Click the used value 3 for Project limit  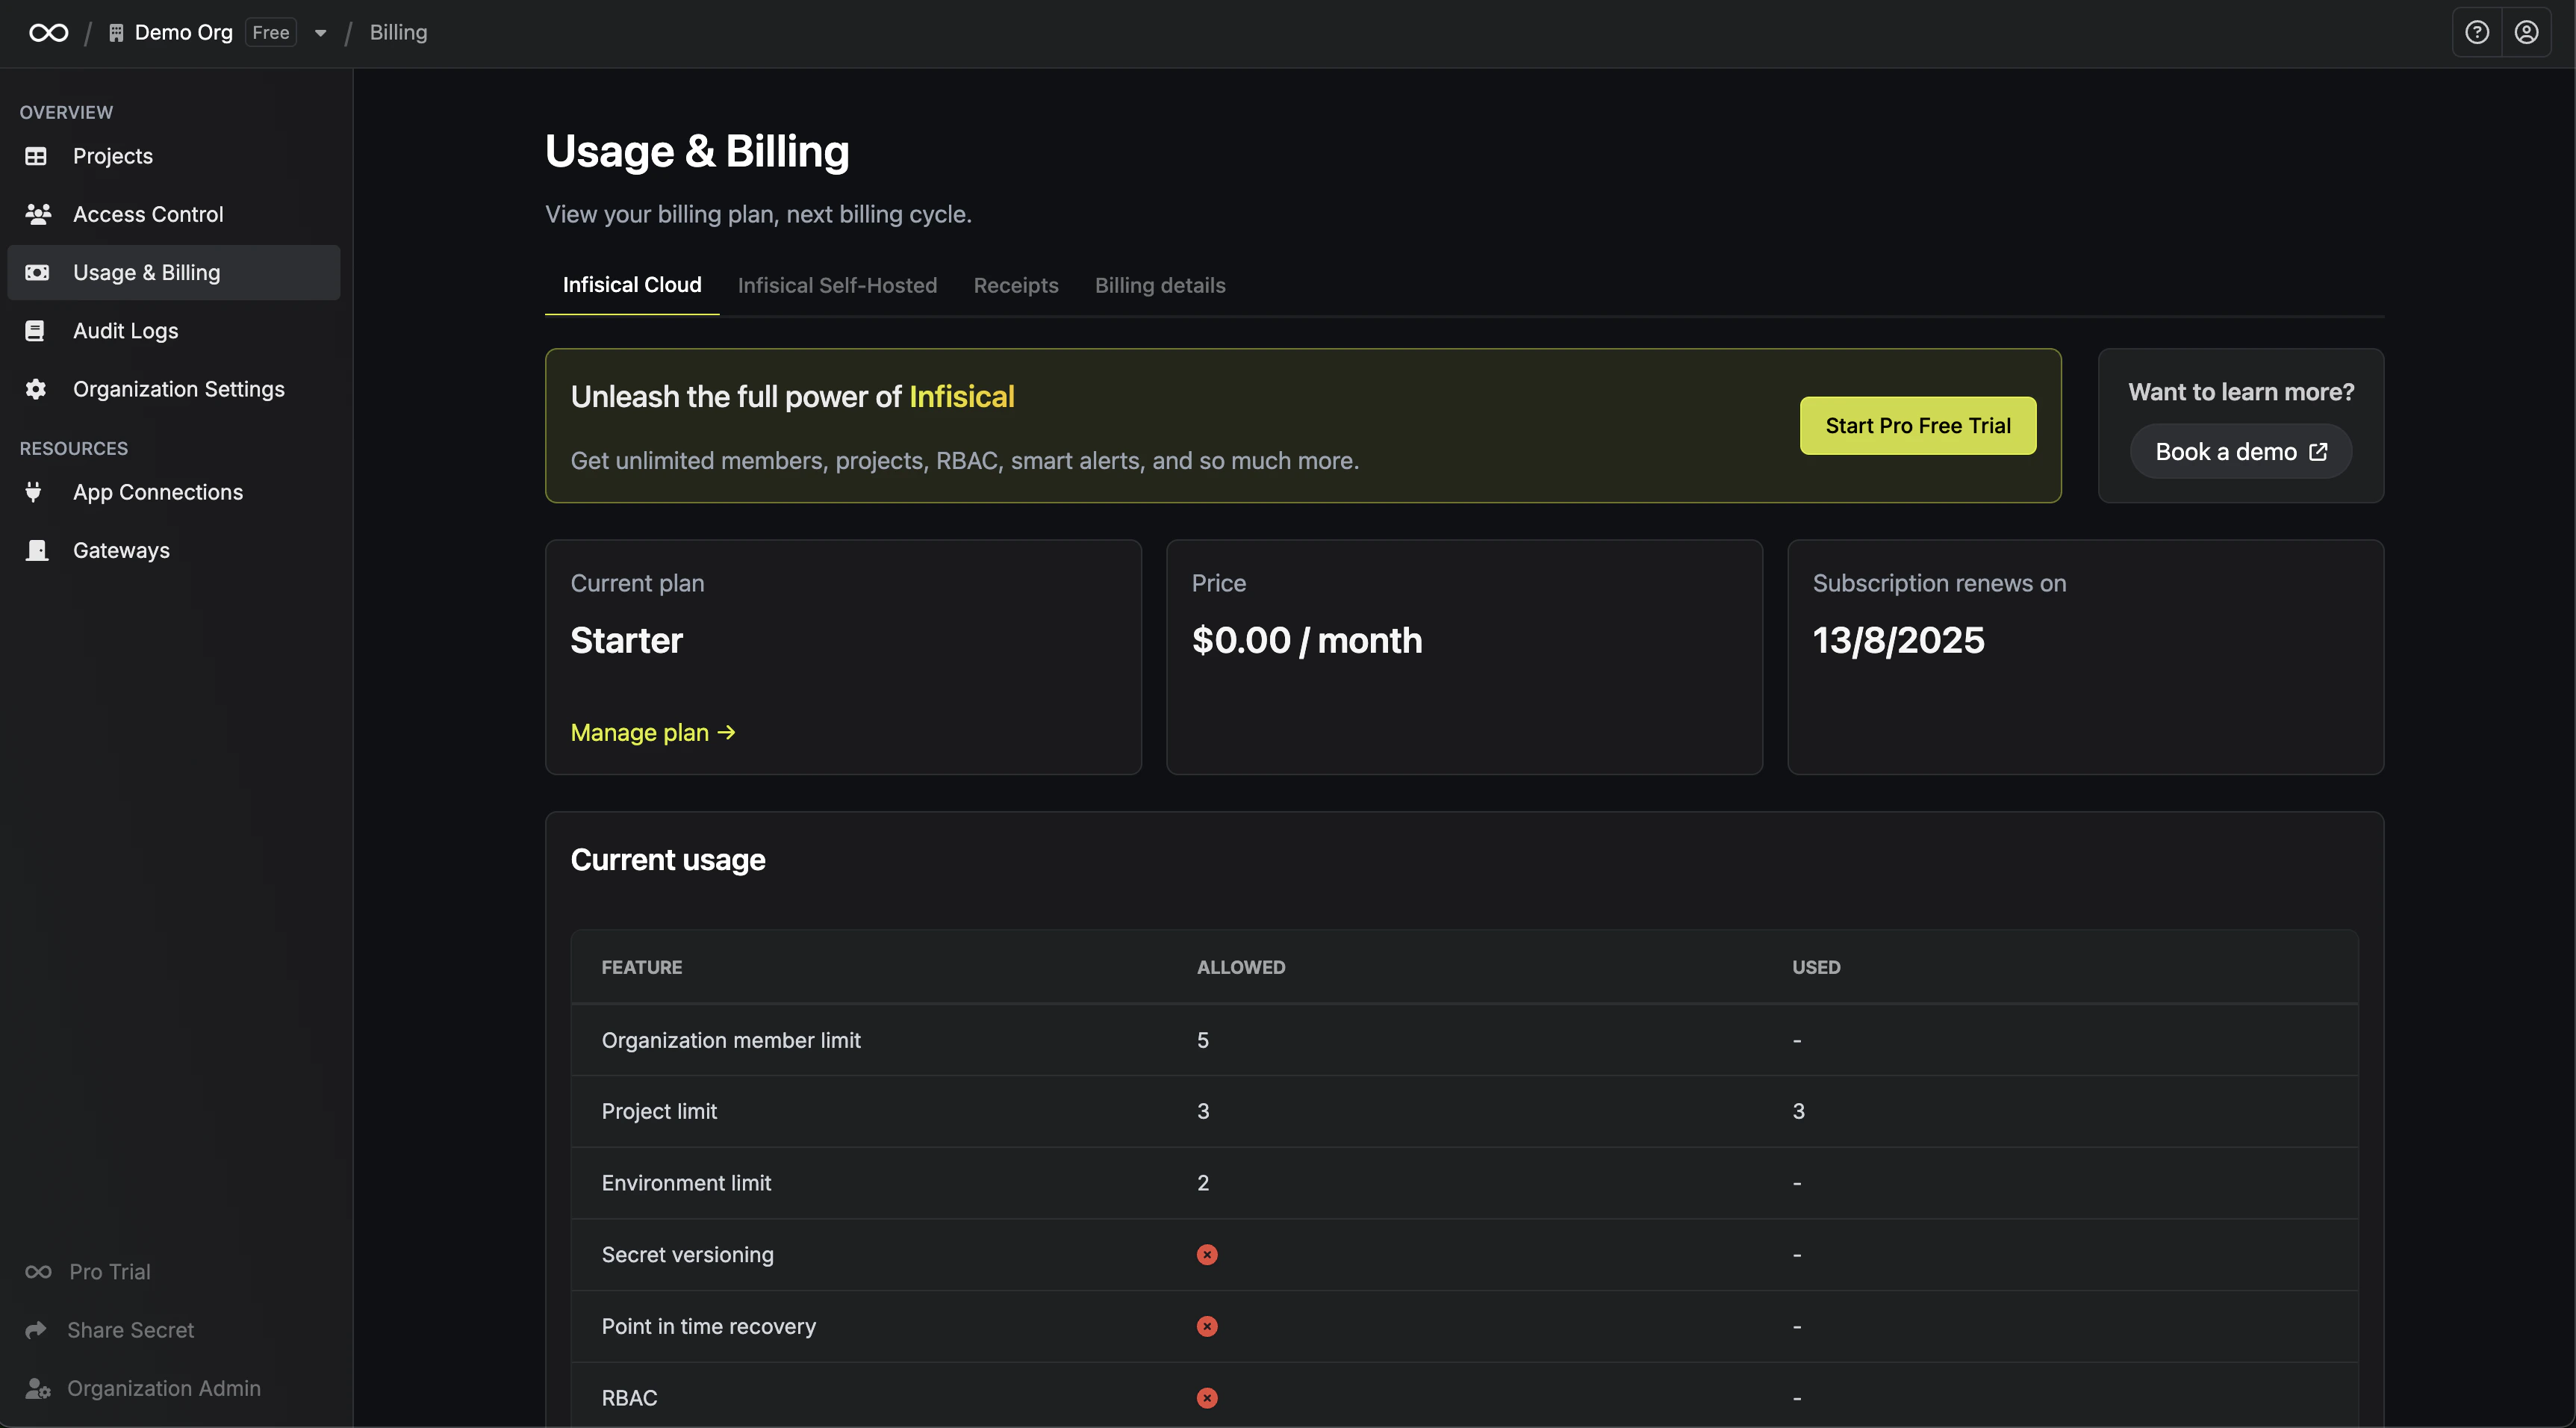[x=1798, y=1111]
